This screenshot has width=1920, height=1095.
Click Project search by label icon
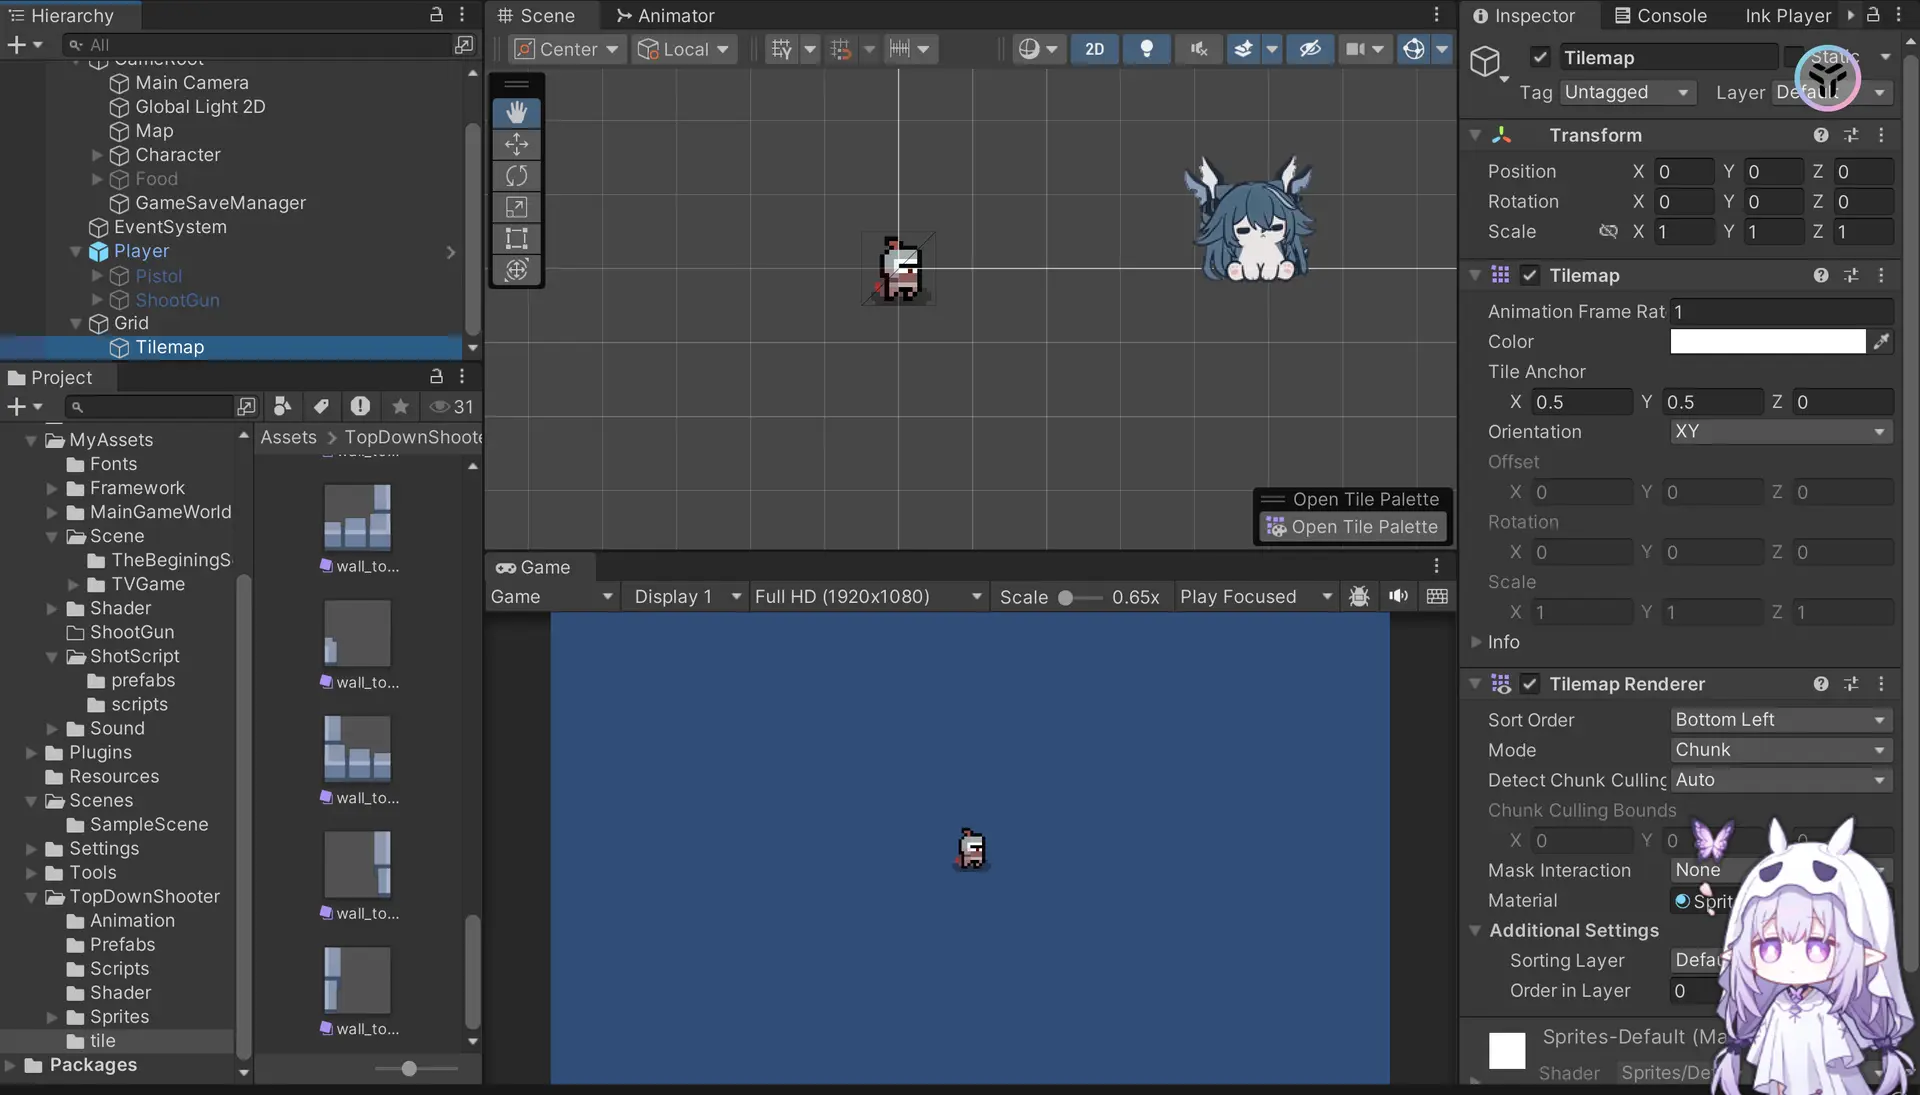pyautogui.click(x=321, y=406)
